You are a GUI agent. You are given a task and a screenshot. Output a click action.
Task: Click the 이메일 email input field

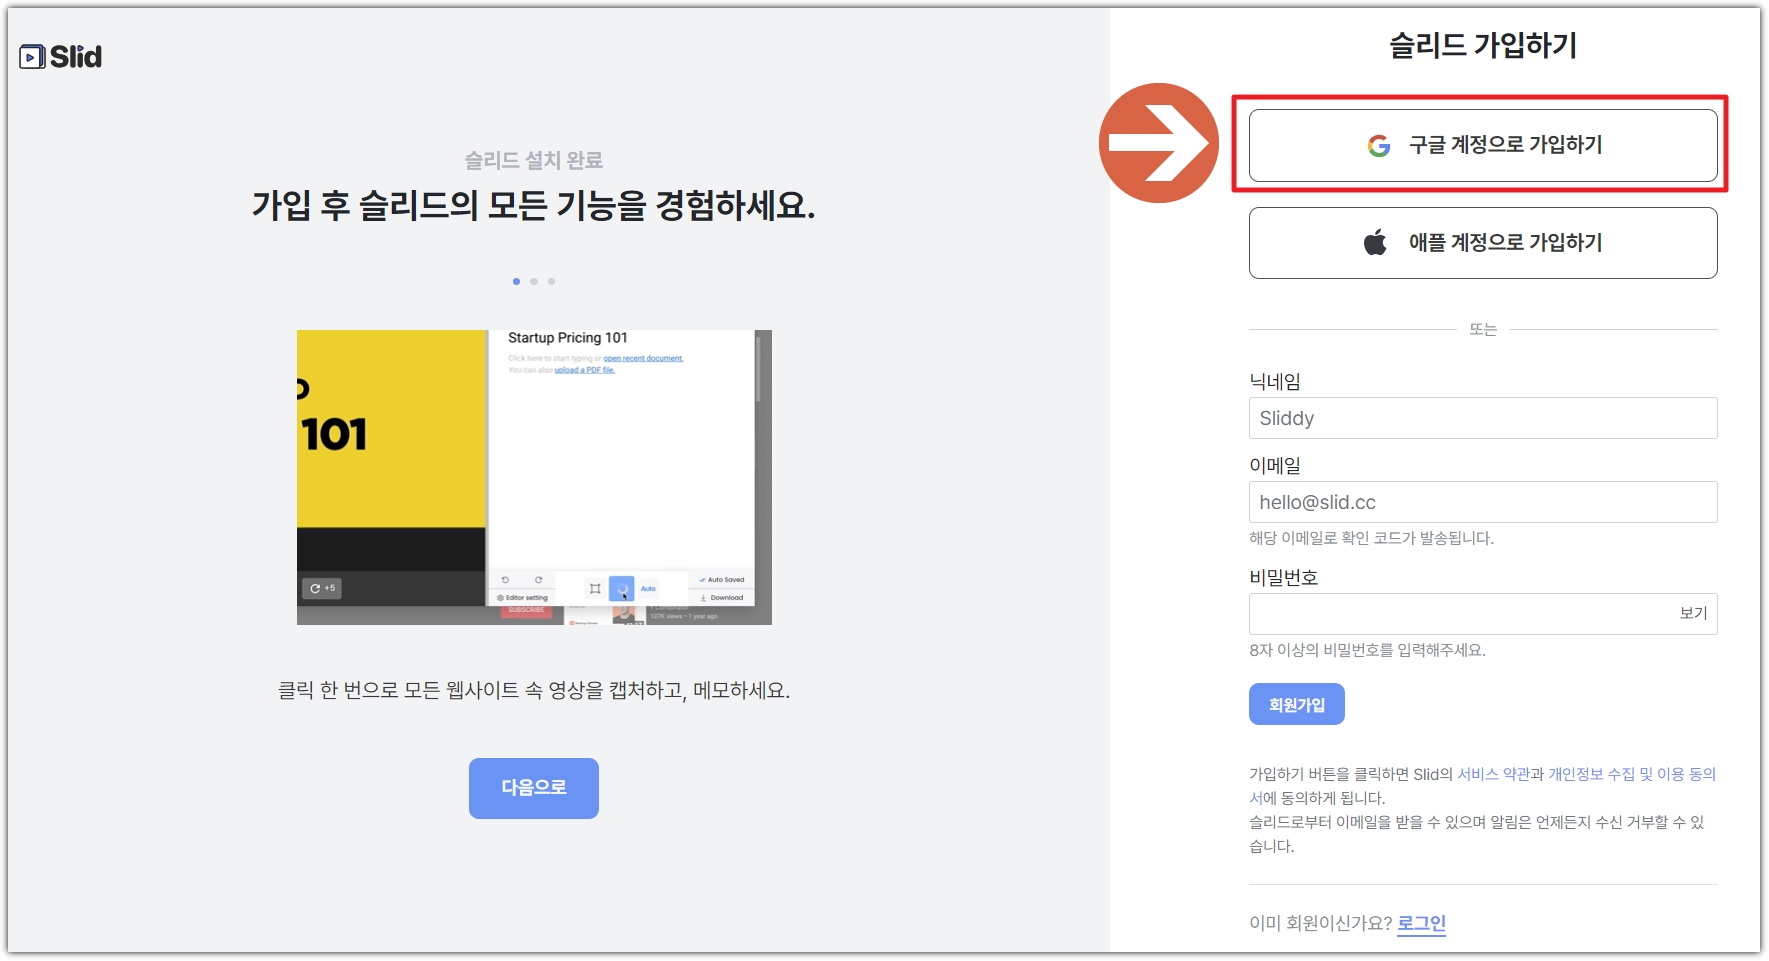tap(1482, 501)
